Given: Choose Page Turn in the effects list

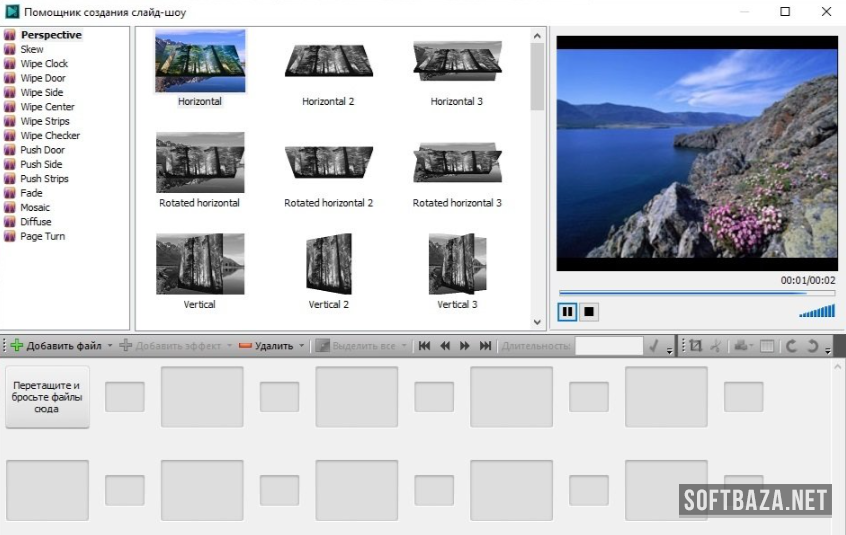Looking at the screenshot, I should click(x=42, y=237).
